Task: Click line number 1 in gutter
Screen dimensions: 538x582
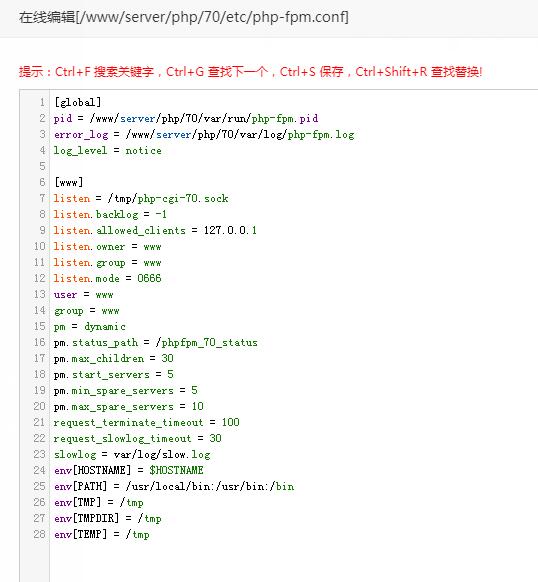Action: [42, 102]
